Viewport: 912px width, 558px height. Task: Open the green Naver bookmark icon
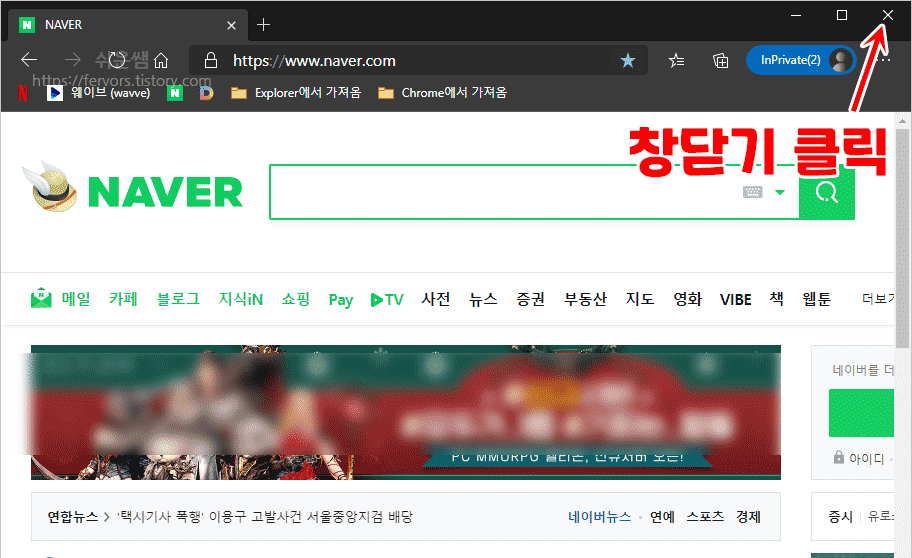[x=174, y=93]
